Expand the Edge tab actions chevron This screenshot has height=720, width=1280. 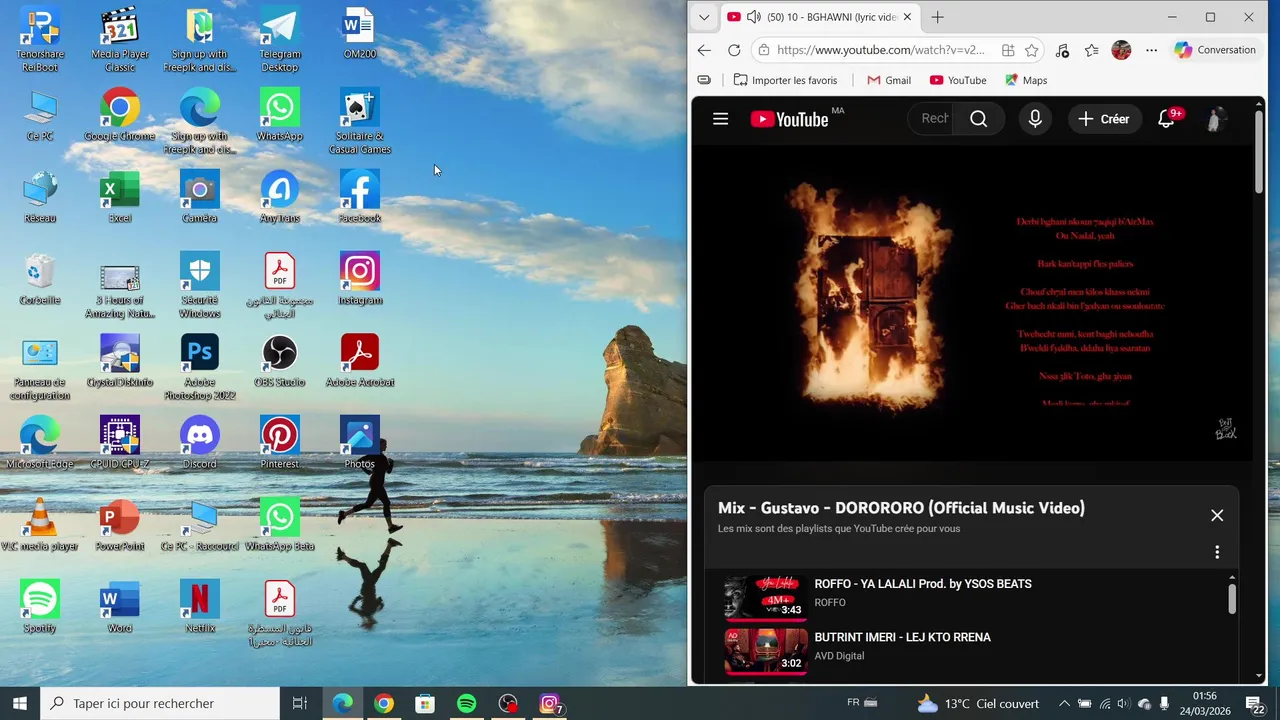click(704, 17)
